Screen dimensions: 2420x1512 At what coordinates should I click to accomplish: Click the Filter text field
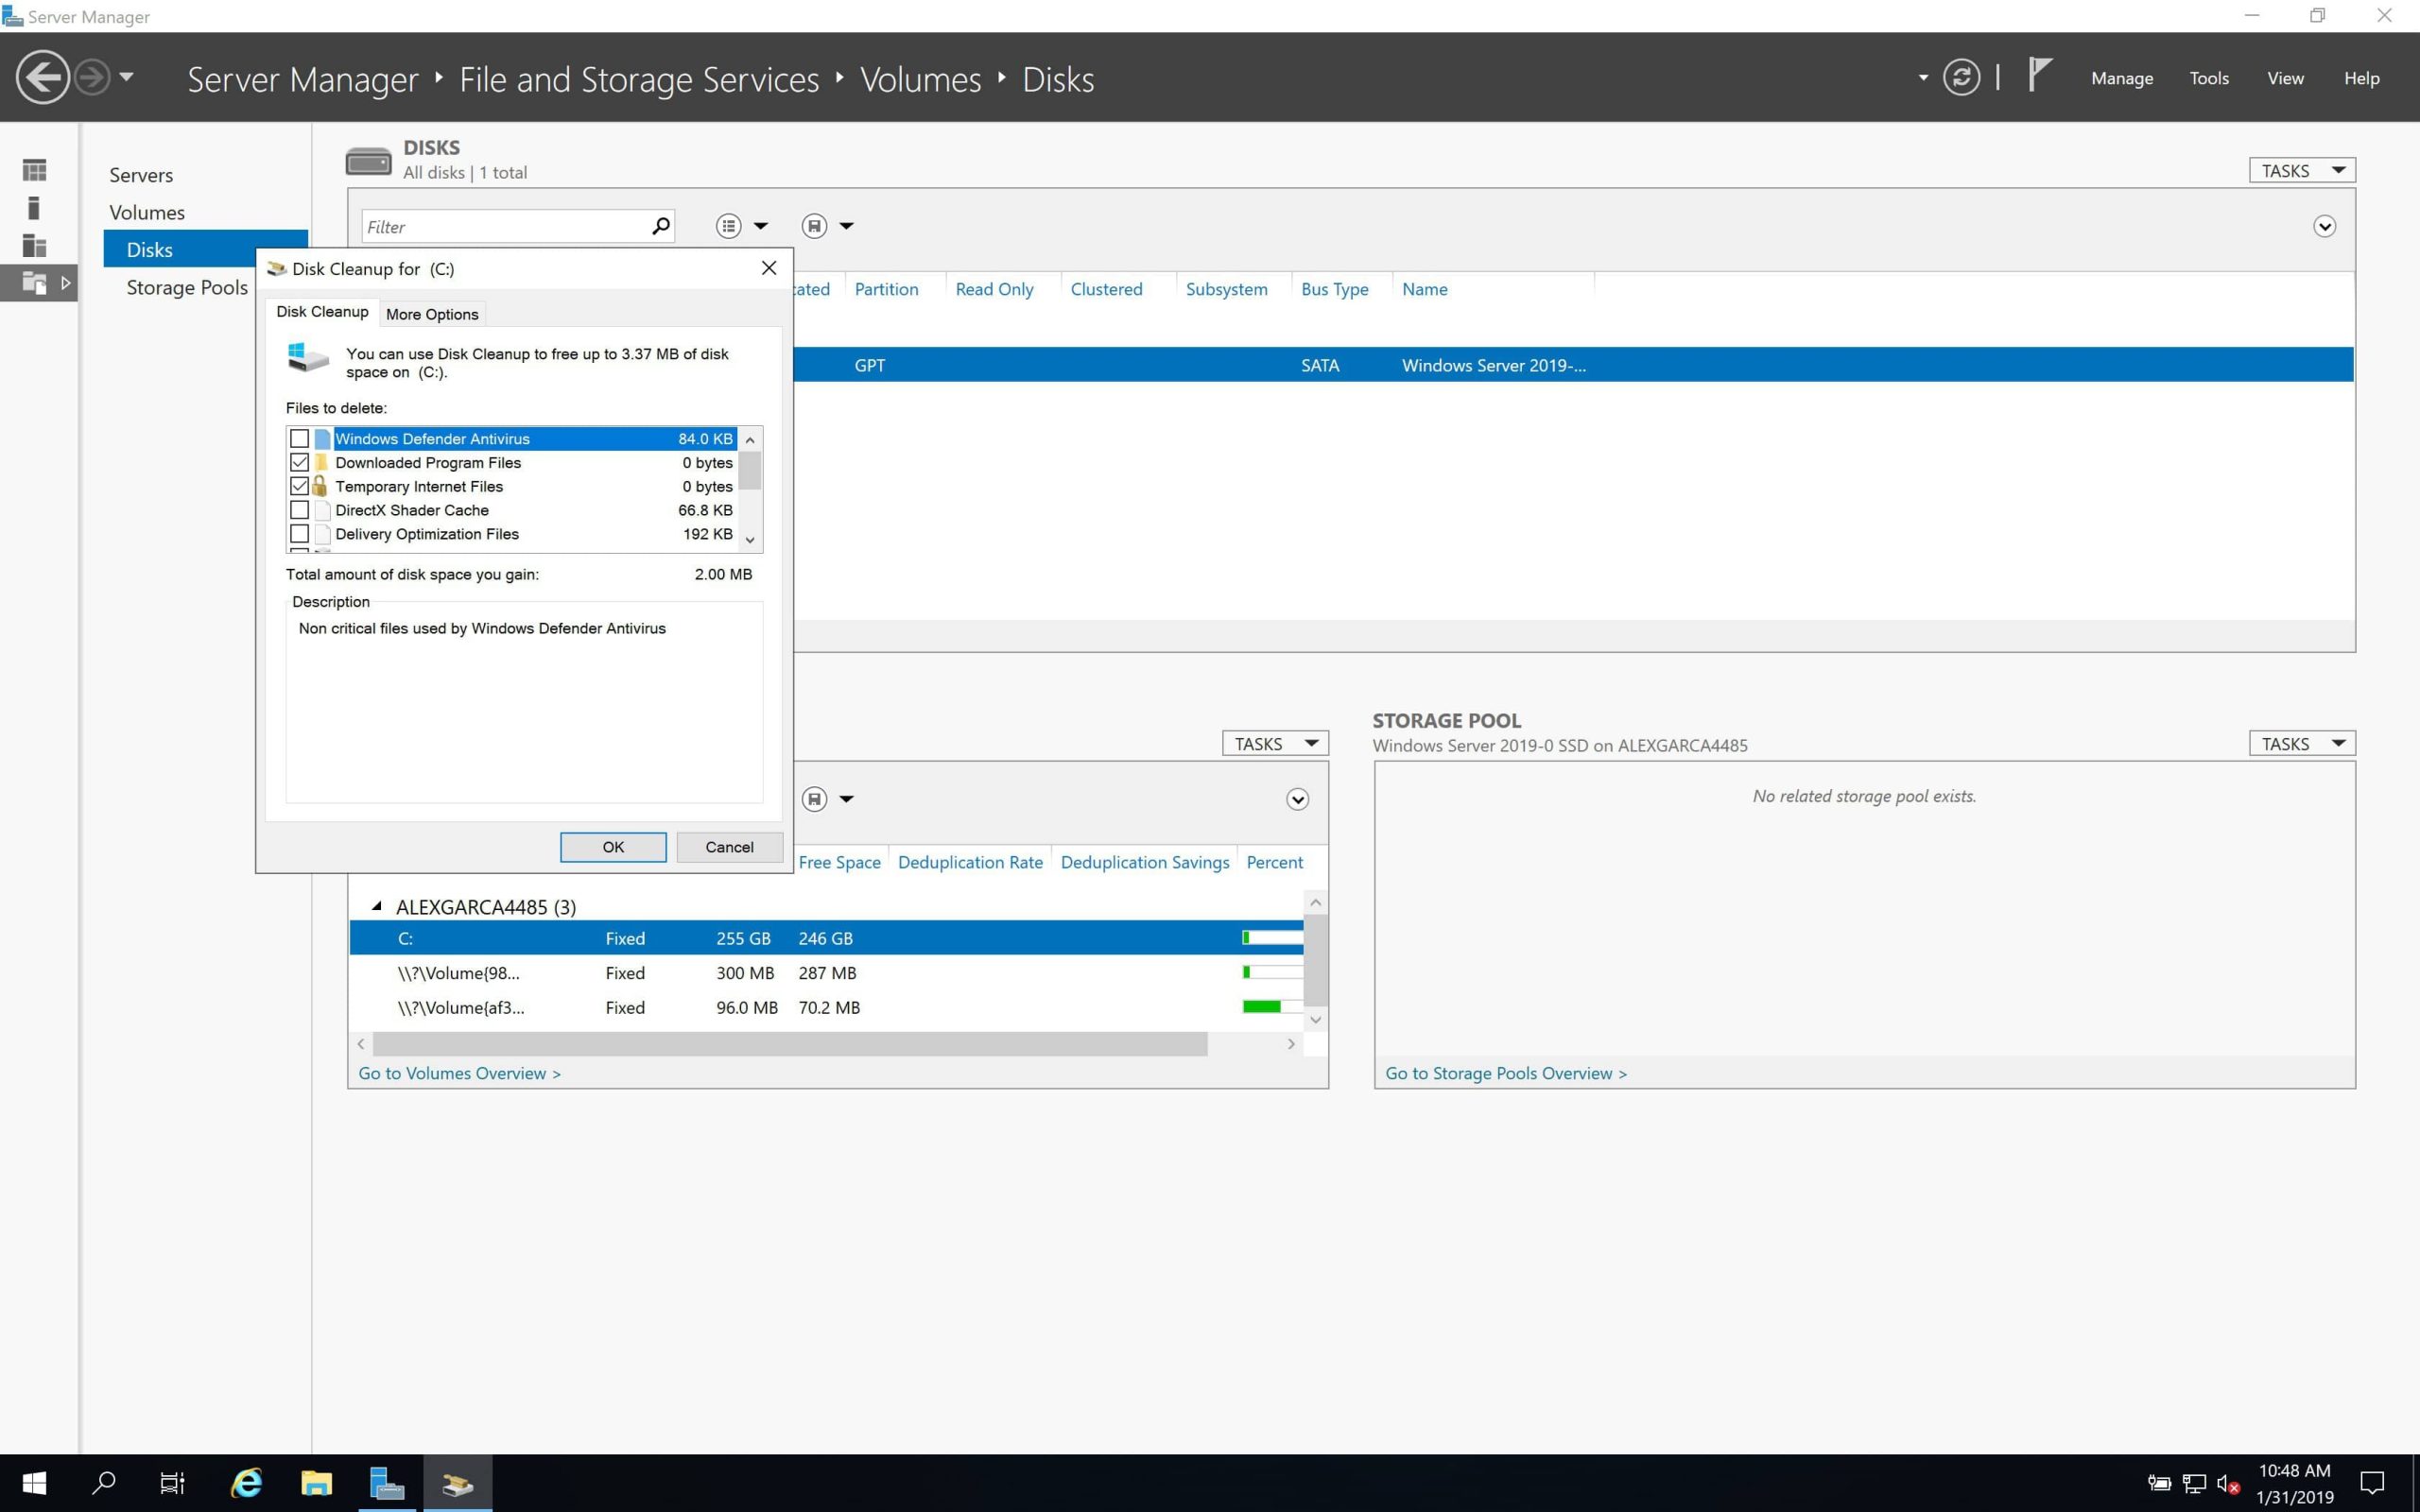point(500,227)
